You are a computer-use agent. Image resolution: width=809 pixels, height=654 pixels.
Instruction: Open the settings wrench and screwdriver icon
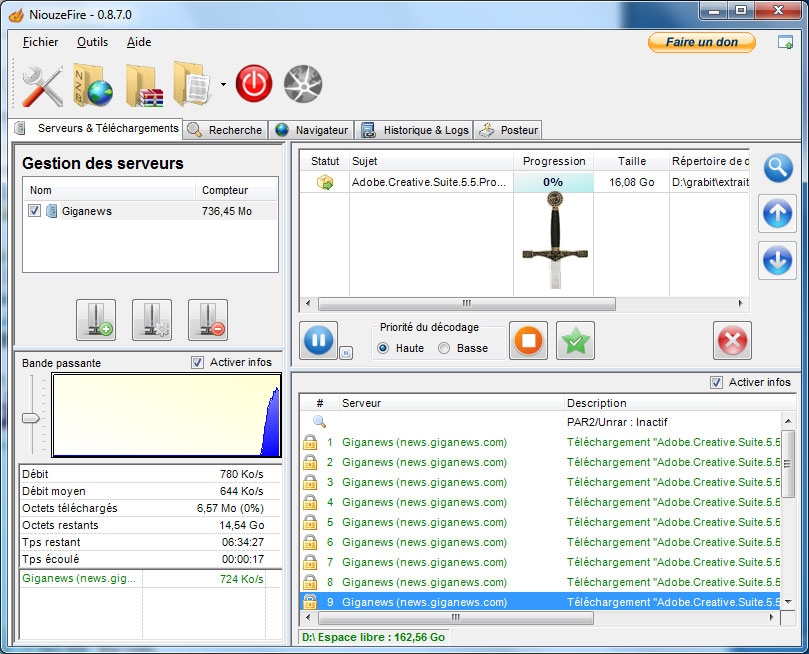pos(42,86)
